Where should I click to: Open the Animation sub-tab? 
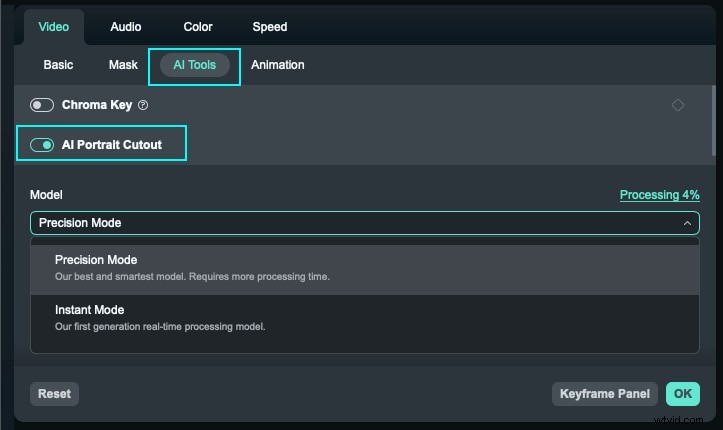pyautogui.click(x=278, y=65)
